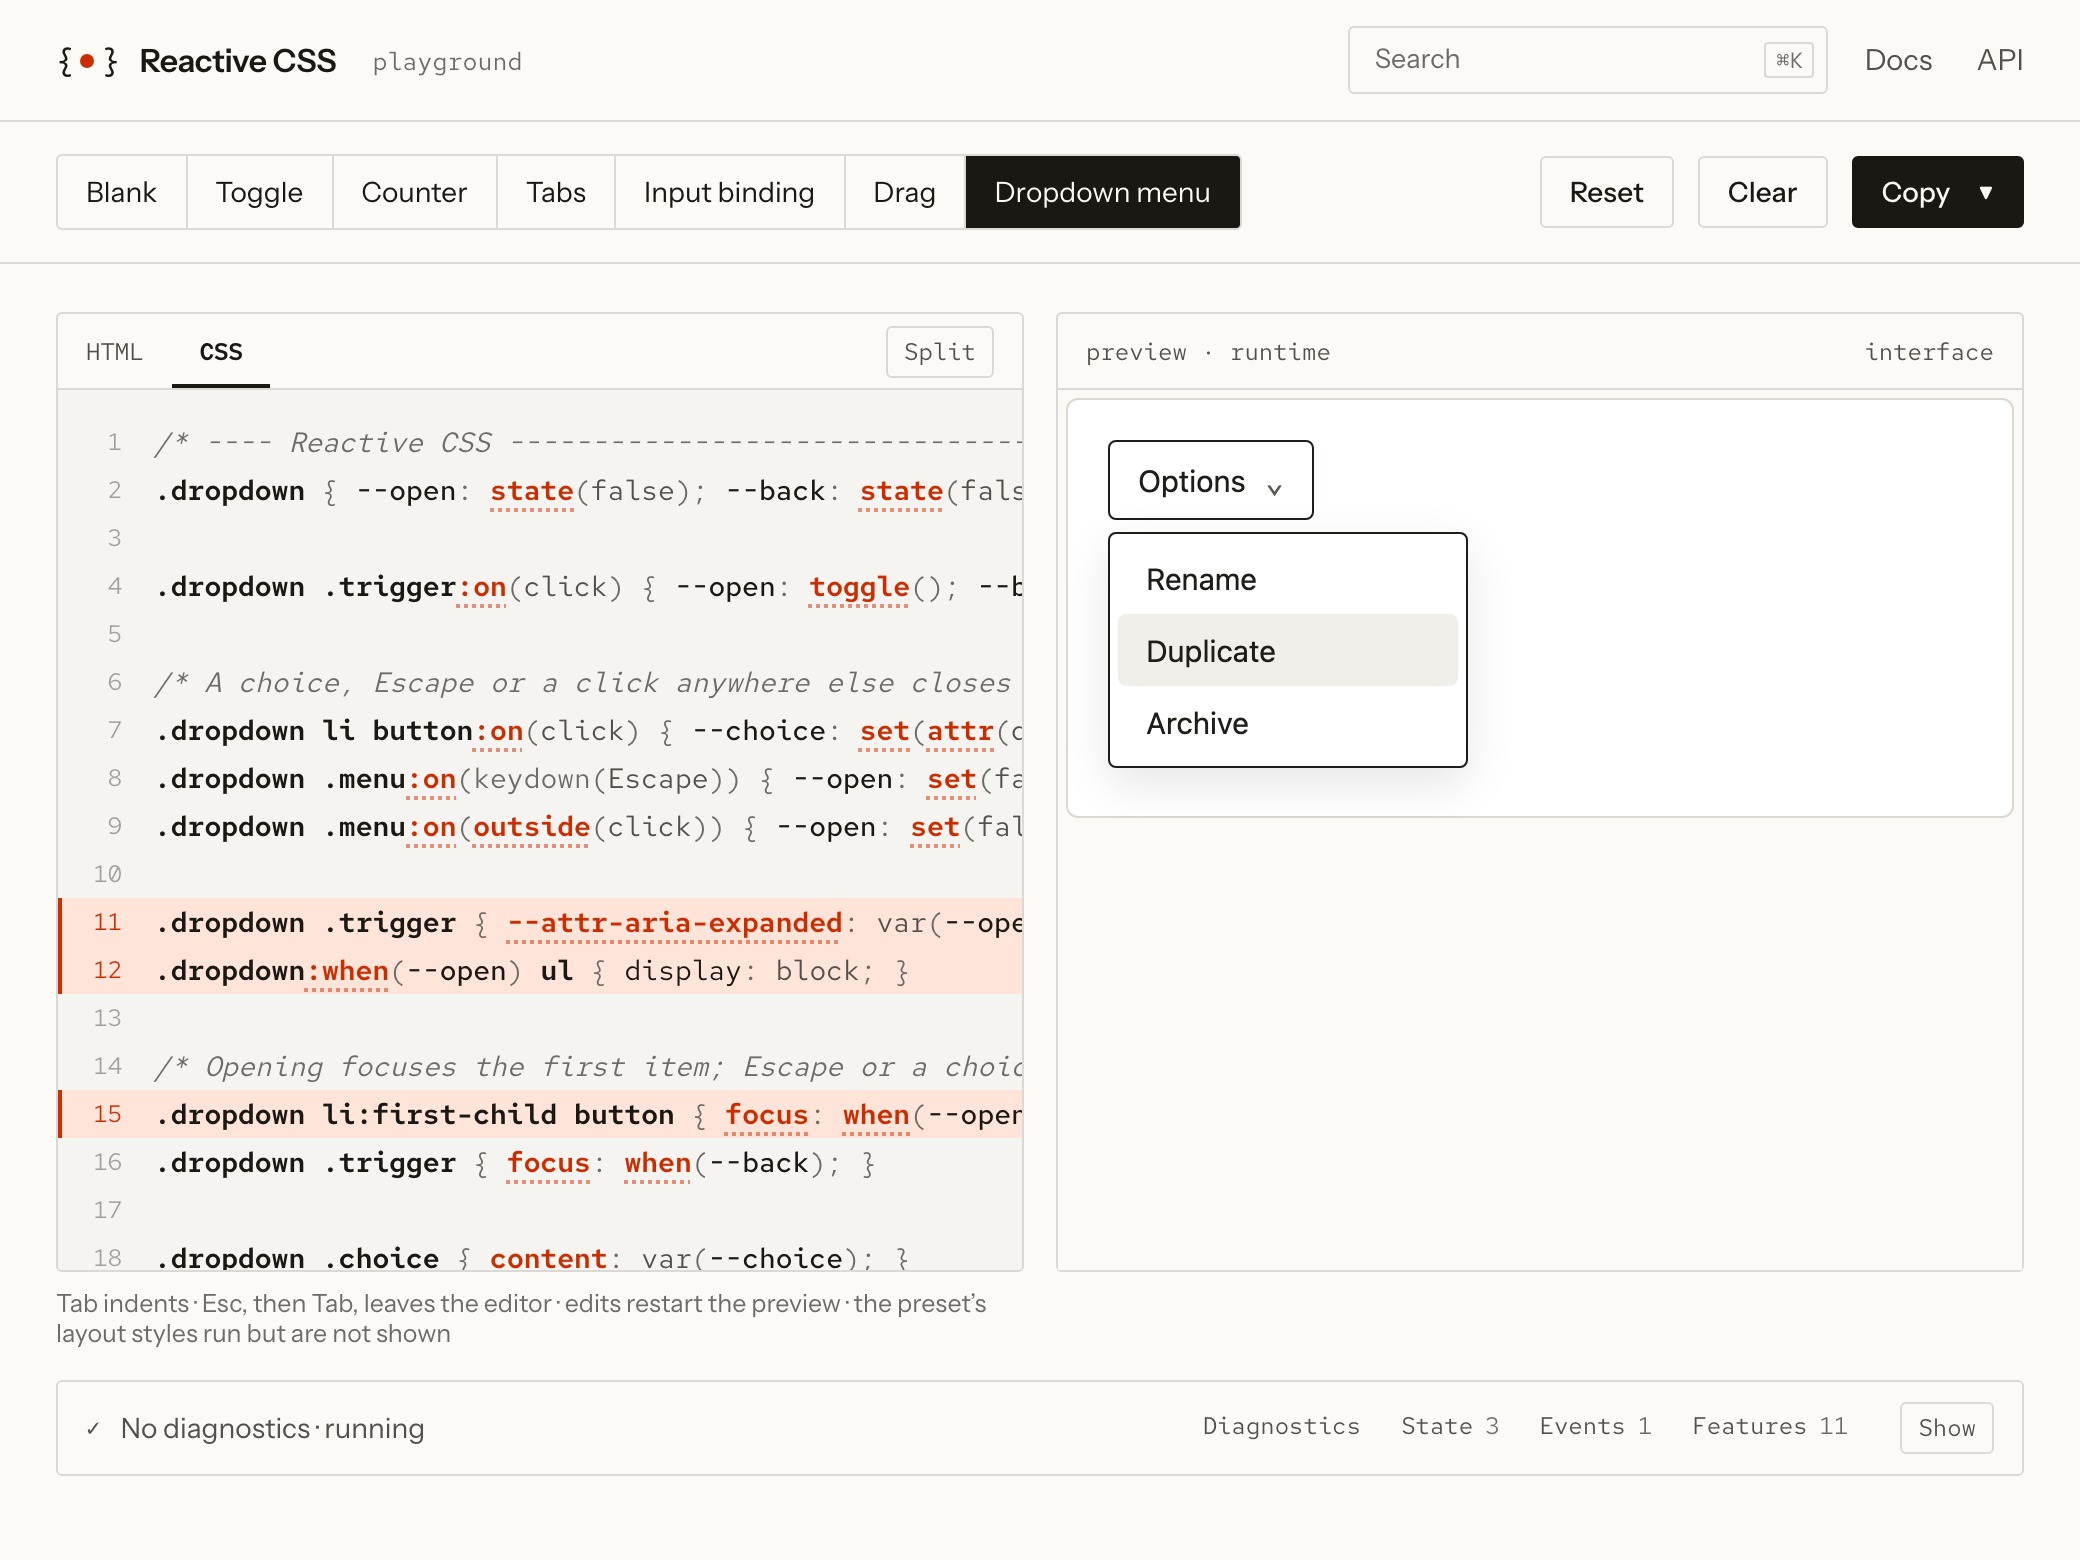
Task: Click the '--attr-aria-expanded' token on line 11
Action: [x=675, y=923]
